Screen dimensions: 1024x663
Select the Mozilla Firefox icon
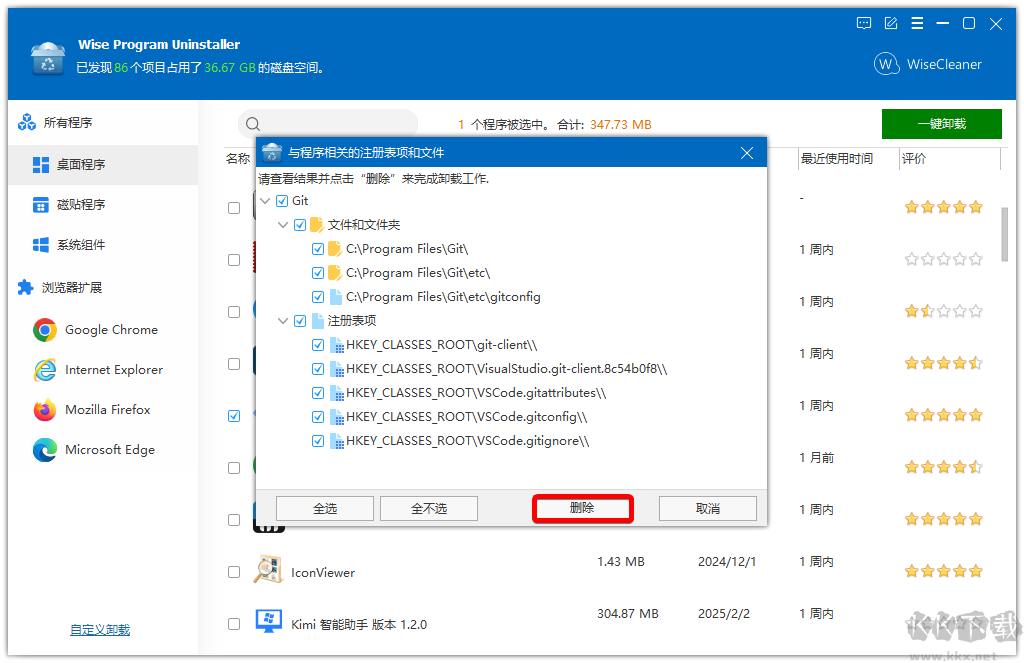point(45,410)
